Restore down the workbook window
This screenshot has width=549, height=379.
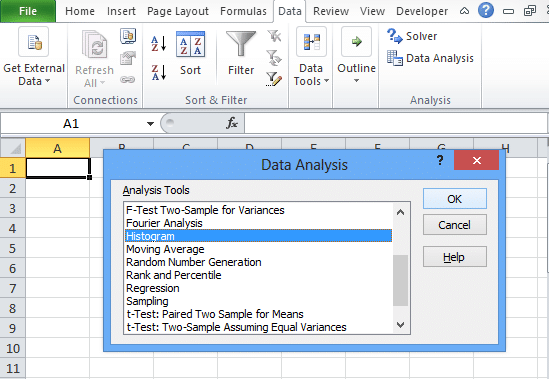pyautogui.click(x=529, y=11)
